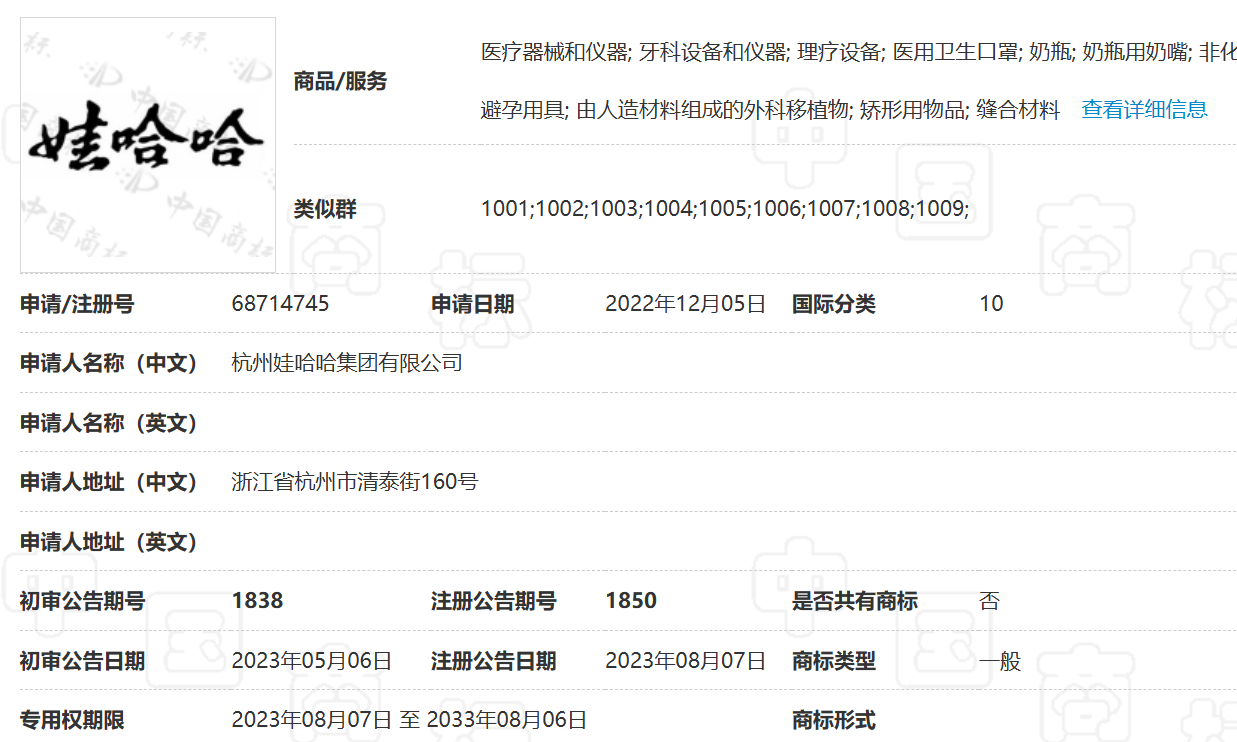Click the 商标形式 label
The width and height of the screenshot is (1237, 742).
[833, 720]
